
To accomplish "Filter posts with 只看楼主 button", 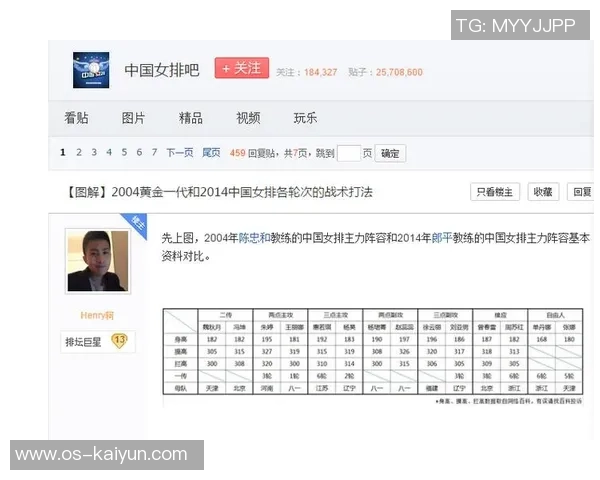I will tap(495, 192).
